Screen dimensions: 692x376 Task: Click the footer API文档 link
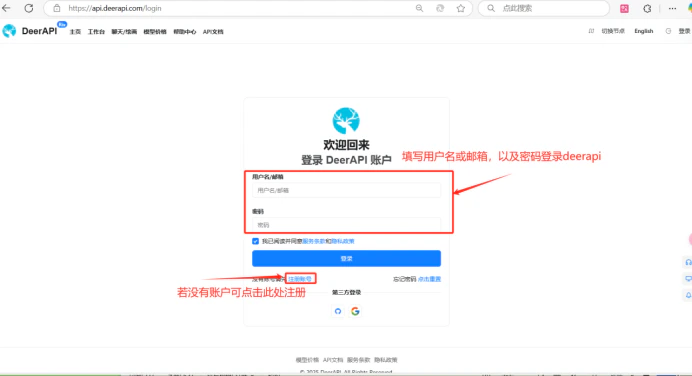pos(333,360)
